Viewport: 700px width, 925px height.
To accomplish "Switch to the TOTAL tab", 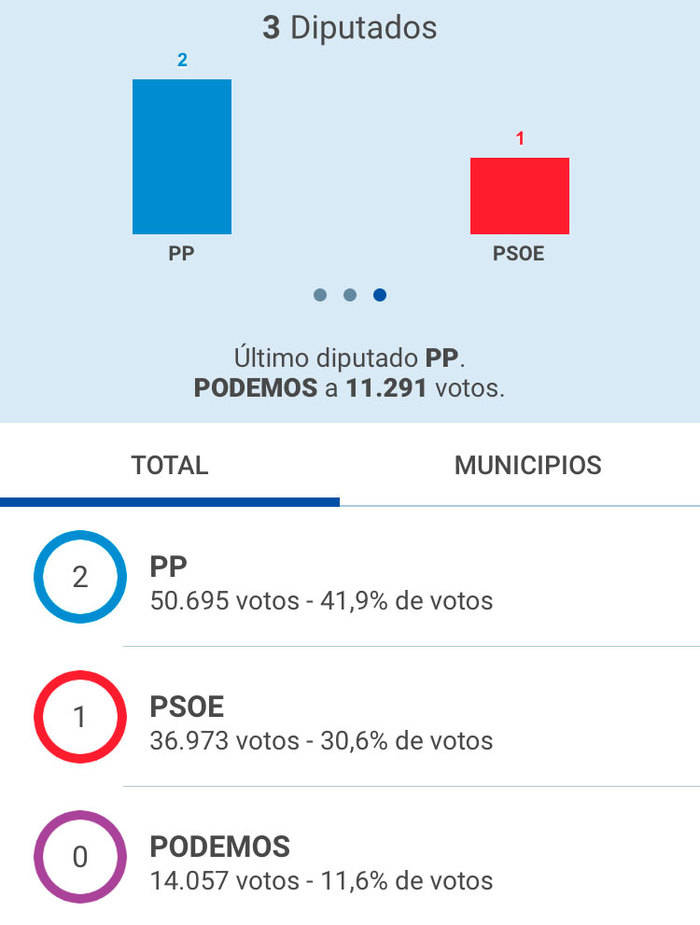I will coord(170,465).
